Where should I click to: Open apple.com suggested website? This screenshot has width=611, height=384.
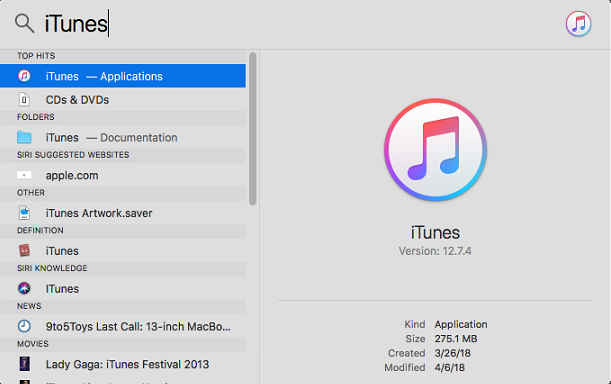pyautogui.click(x=123, y=175)
